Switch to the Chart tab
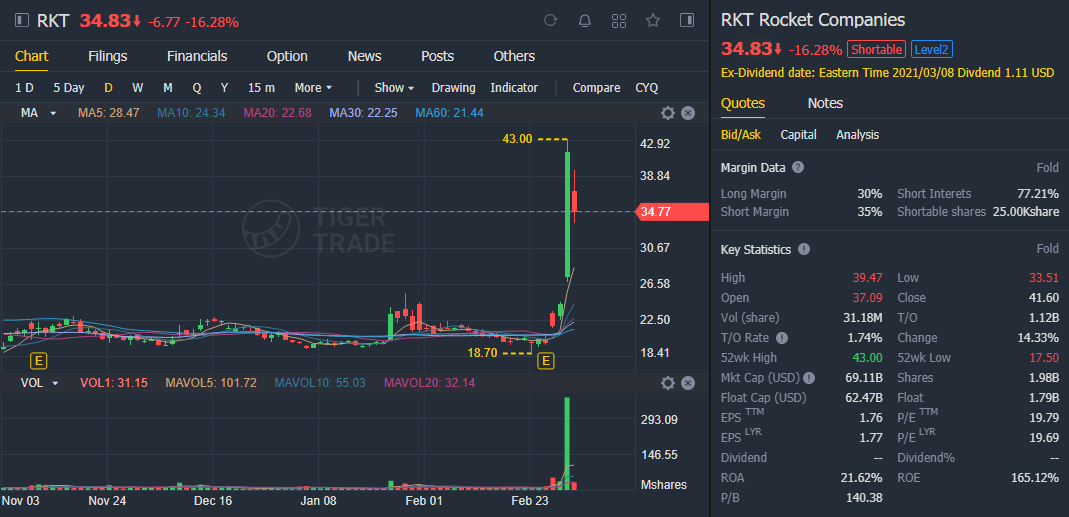The height and width of the screenshot is (517, 1069). click(x=31, y=56)
